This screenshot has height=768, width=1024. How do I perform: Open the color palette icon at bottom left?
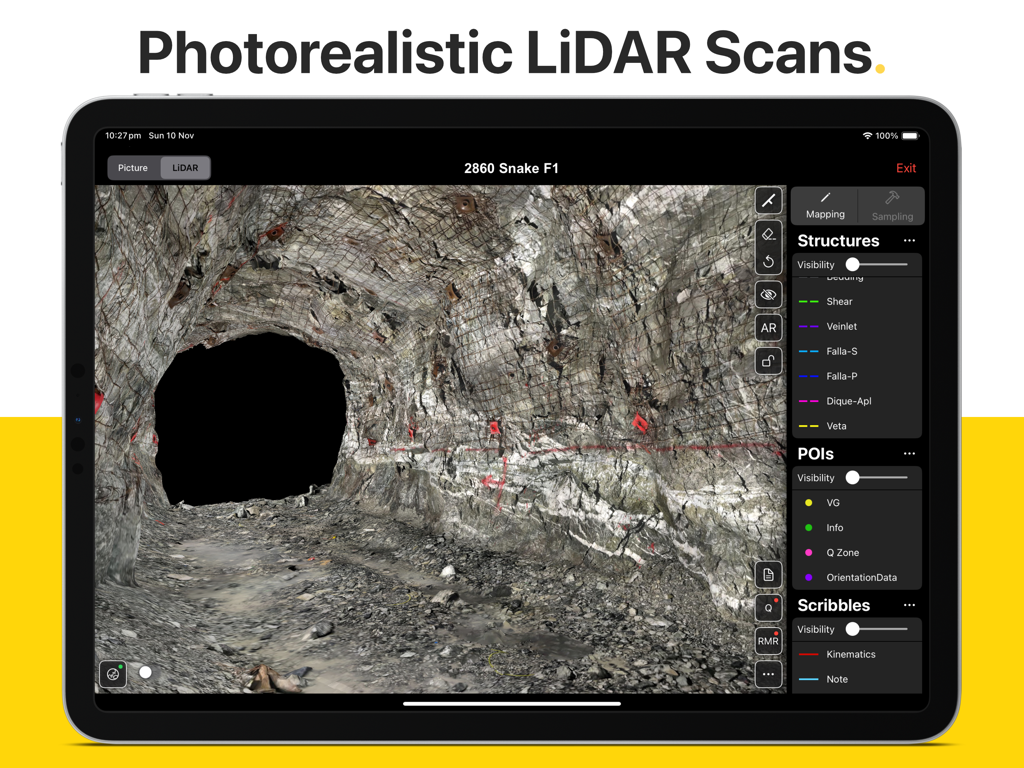tap(113, 673)
